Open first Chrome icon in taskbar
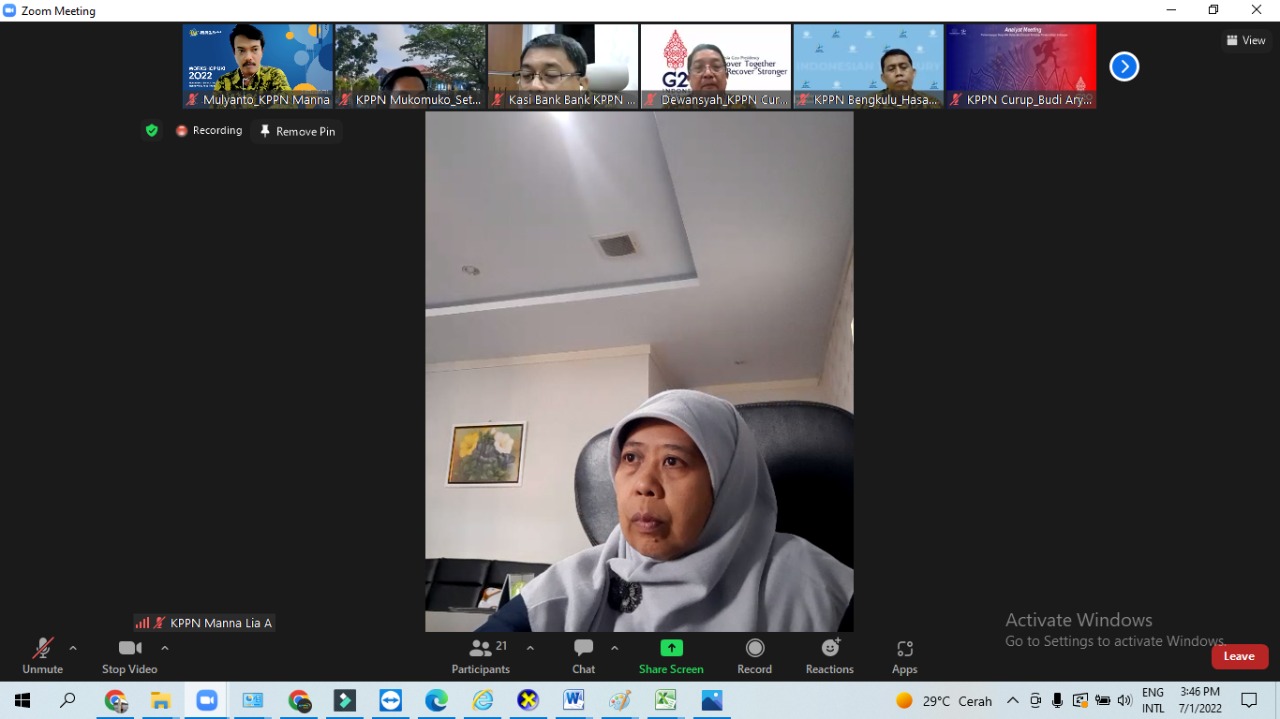The image size is (1280, 719). (x=115, y=700)
